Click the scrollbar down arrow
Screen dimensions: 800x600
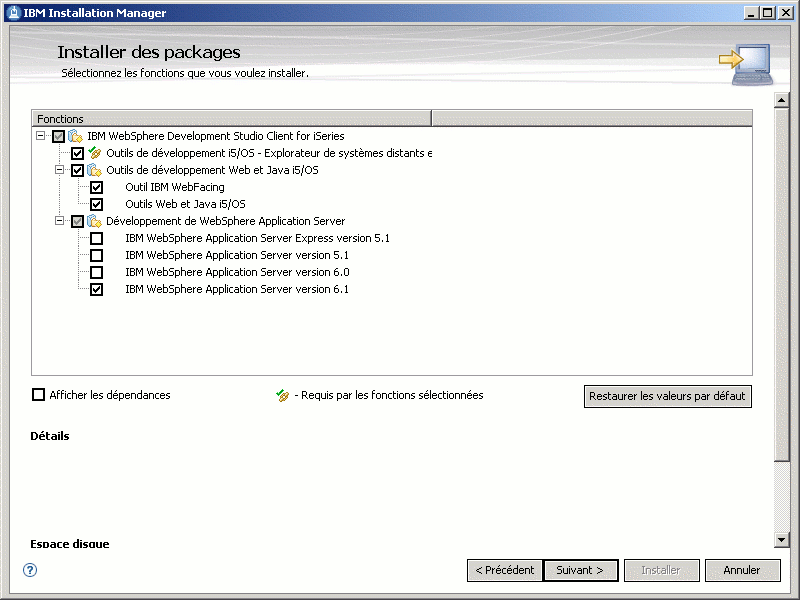click(x=782, y=539)
